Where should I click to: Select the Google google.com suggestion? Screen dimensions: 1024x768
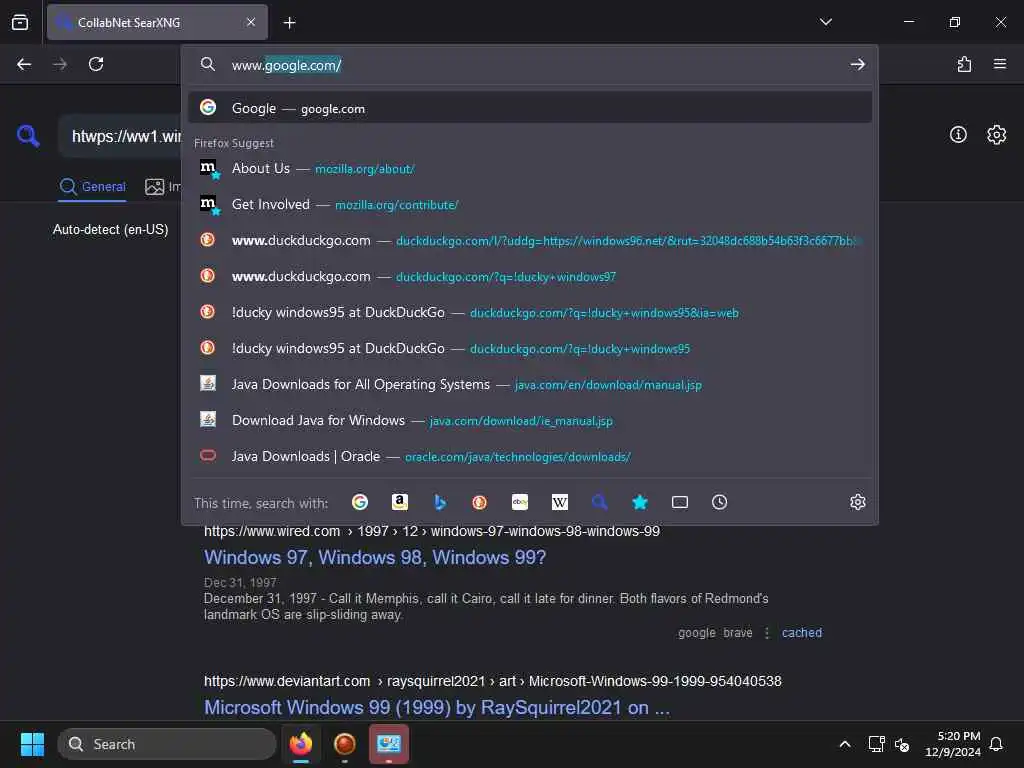click(x=530, y=108)
